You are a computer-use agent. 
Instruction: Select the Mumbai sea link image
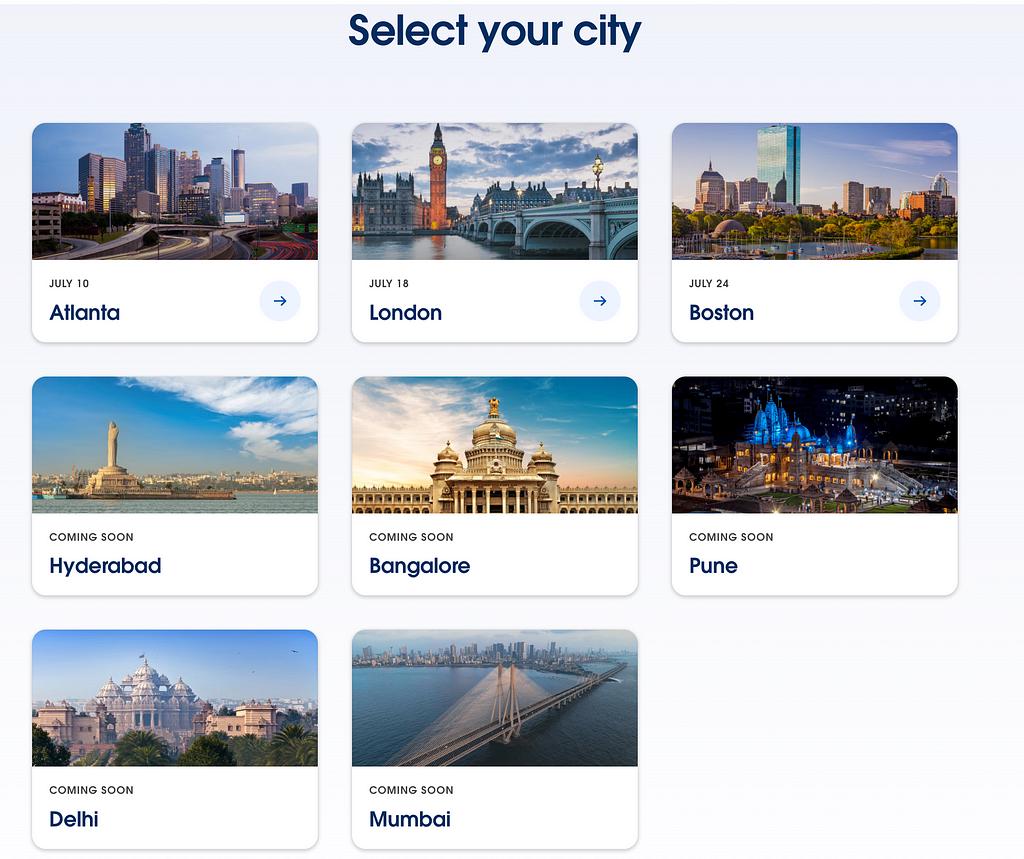[x=495, y=698]
